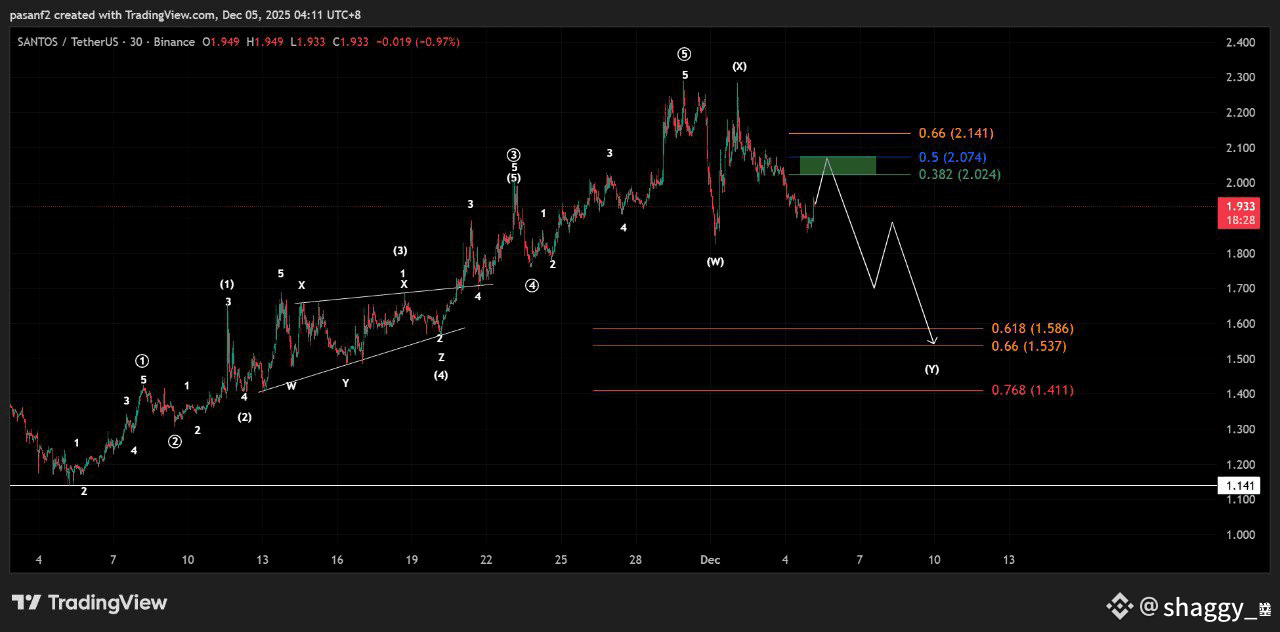This screenshot has width=1280, height=632.
Task: Click the Z wave label
Action: pos(441,357)
